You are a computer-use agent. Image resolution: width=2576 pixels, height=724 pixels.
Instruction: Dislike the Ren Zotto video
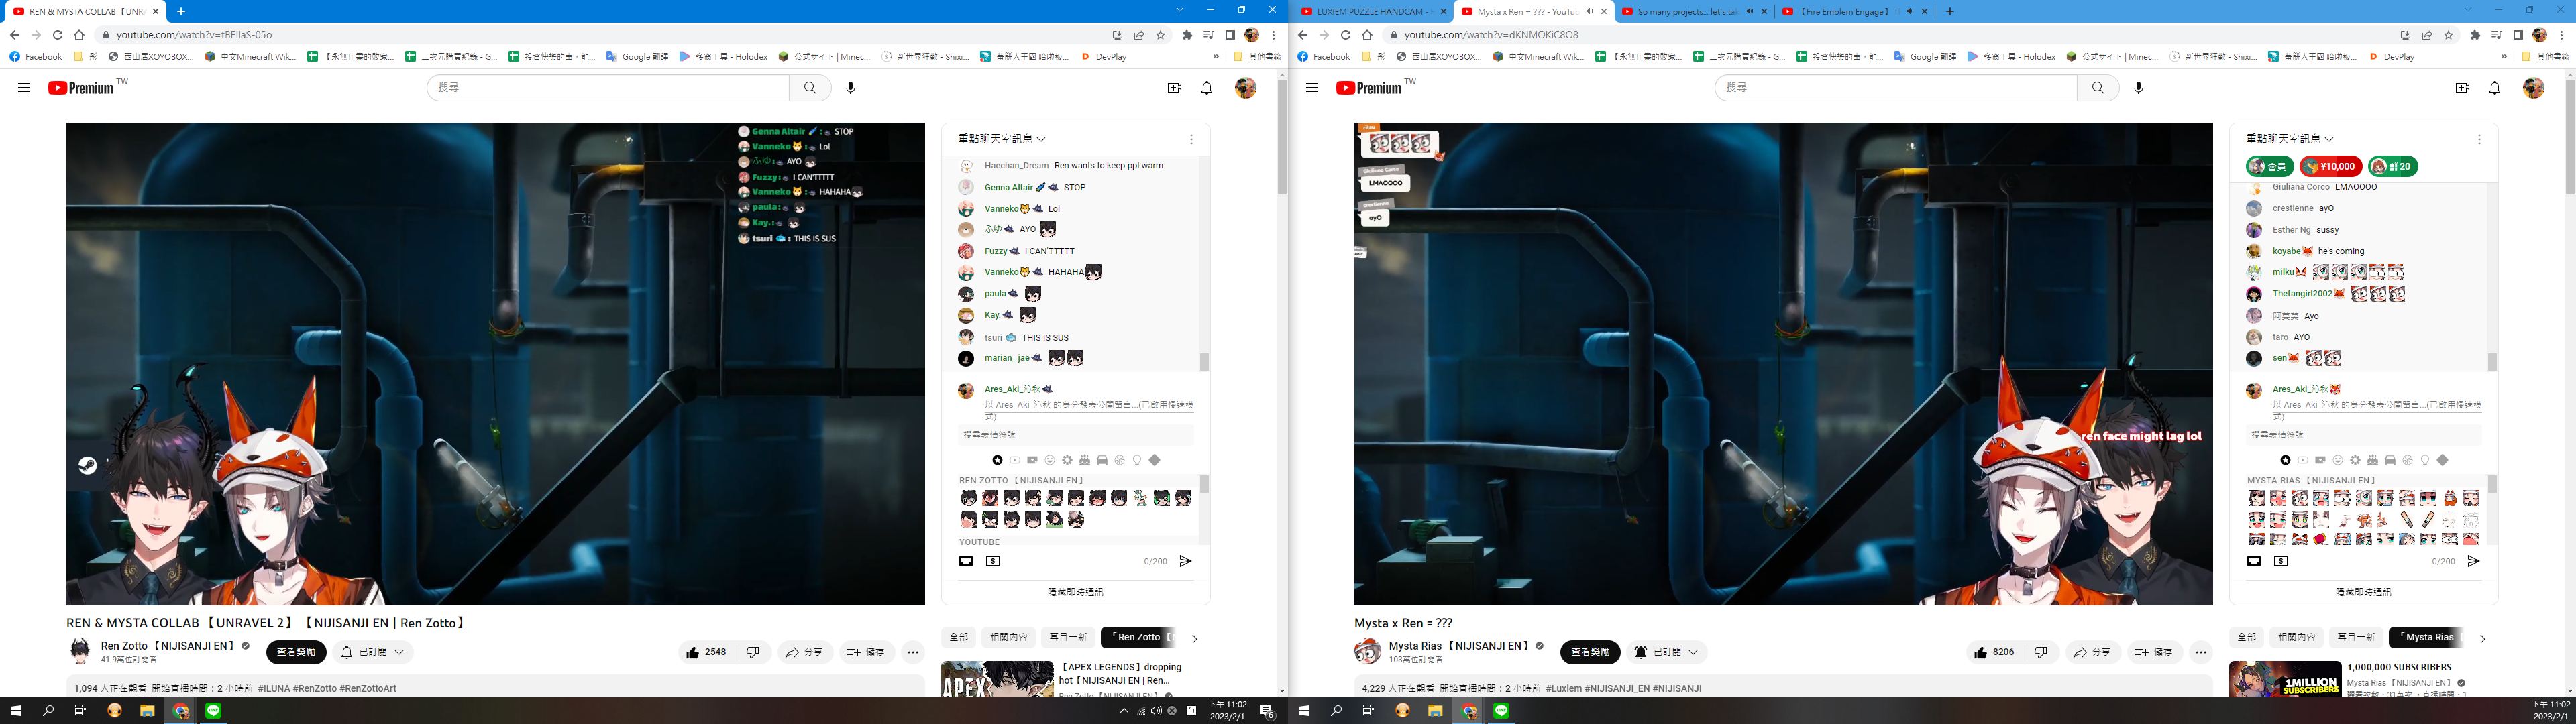coord(753,652)
